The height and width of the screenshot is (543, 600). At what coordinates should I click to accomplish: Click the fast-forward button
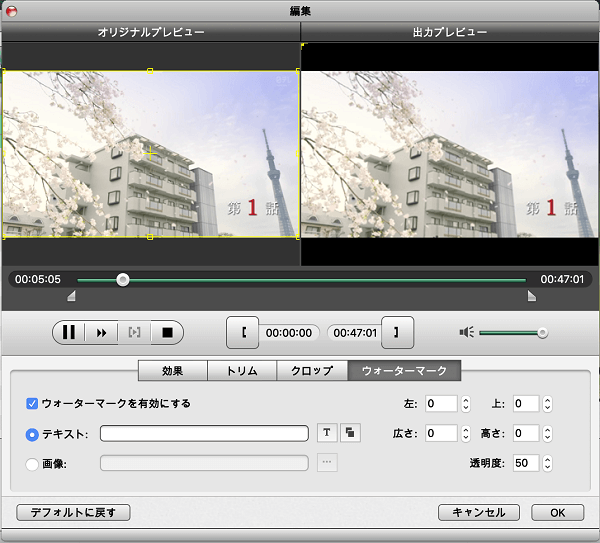101,332
